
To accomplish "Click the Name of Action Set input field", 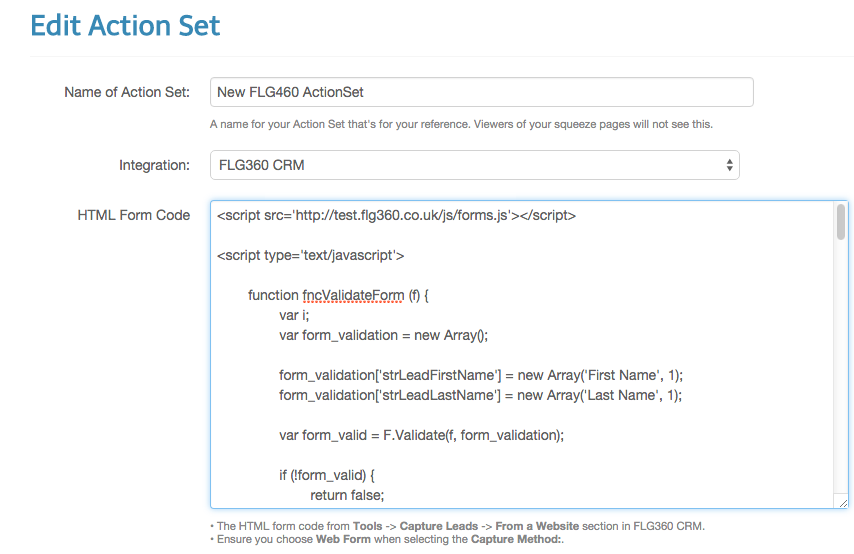I will pyautogui.click(x=481, y=92).
